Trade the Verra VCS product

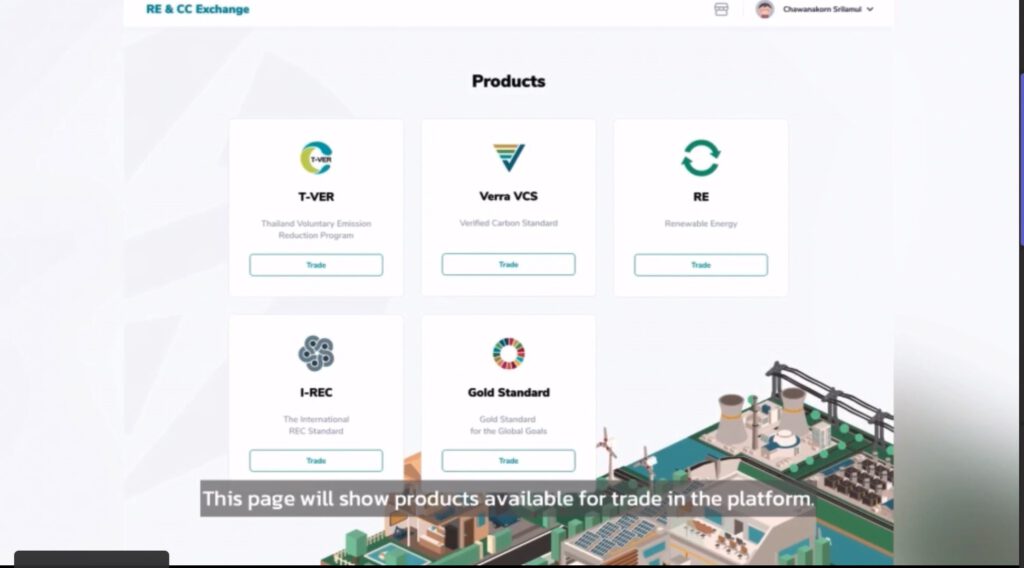click(x=508, y=264)
